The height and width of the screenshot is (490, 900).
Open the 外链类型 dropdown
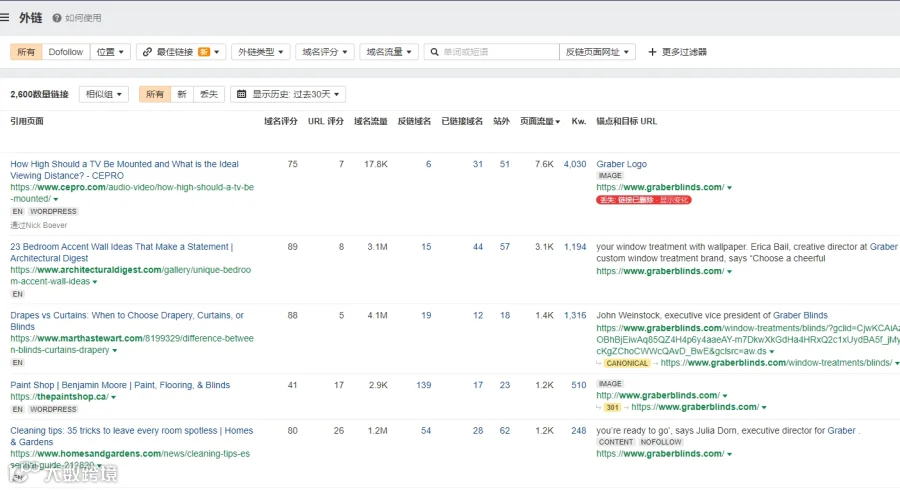pos(261,52)
